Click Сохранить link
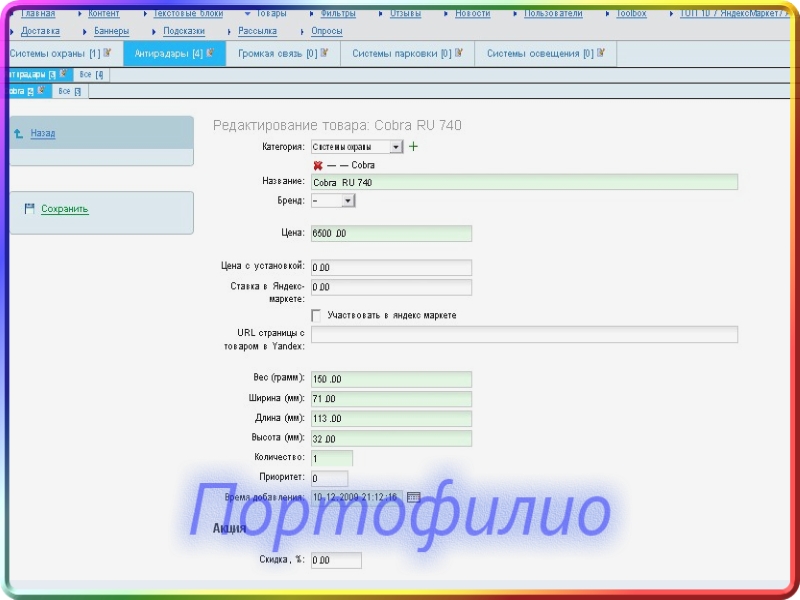800x600 pixels. (x=65, y=209)
